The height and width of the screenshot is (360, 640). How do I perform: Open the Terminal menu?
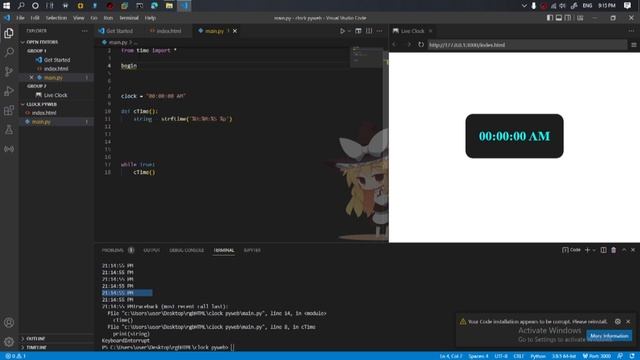coord(129,18)
